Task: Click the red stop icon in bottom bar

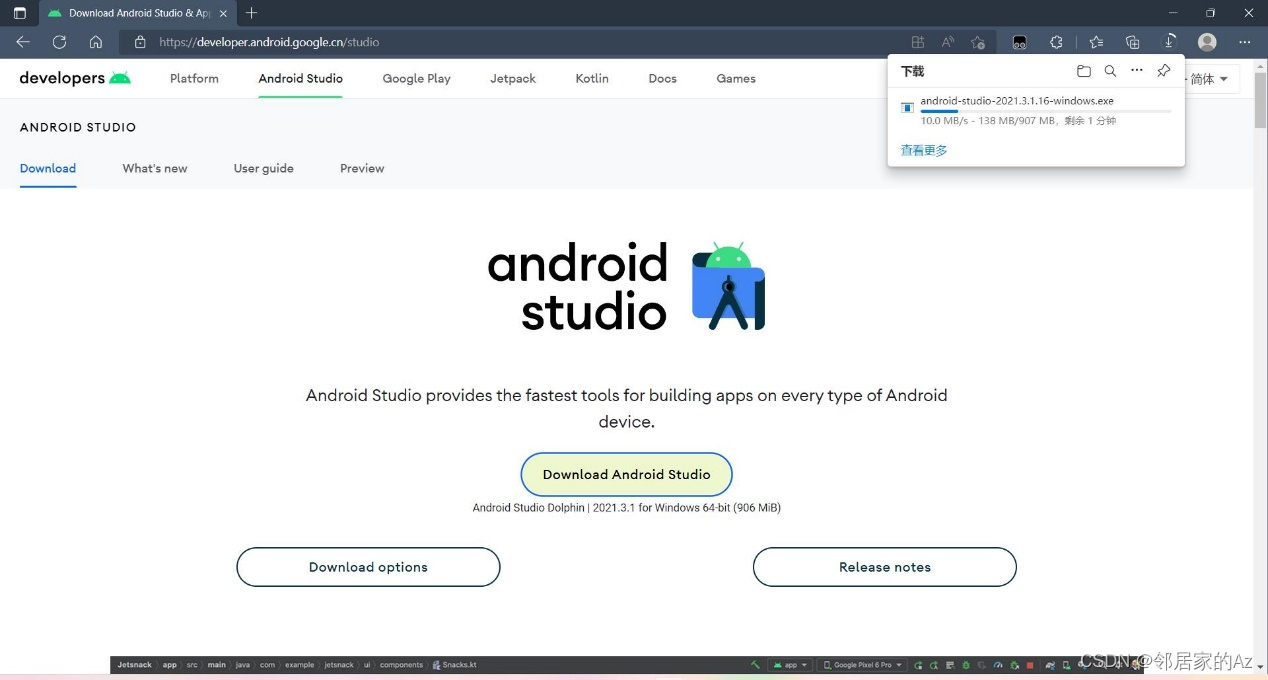Action: (1030, 665)
